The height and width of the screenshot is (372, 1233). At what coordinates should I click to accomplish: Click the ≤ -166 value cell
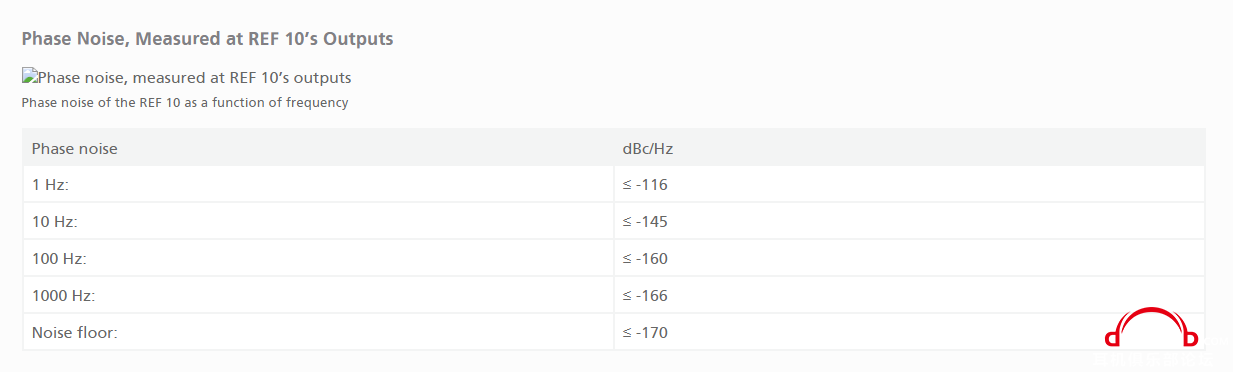(645, 295)
